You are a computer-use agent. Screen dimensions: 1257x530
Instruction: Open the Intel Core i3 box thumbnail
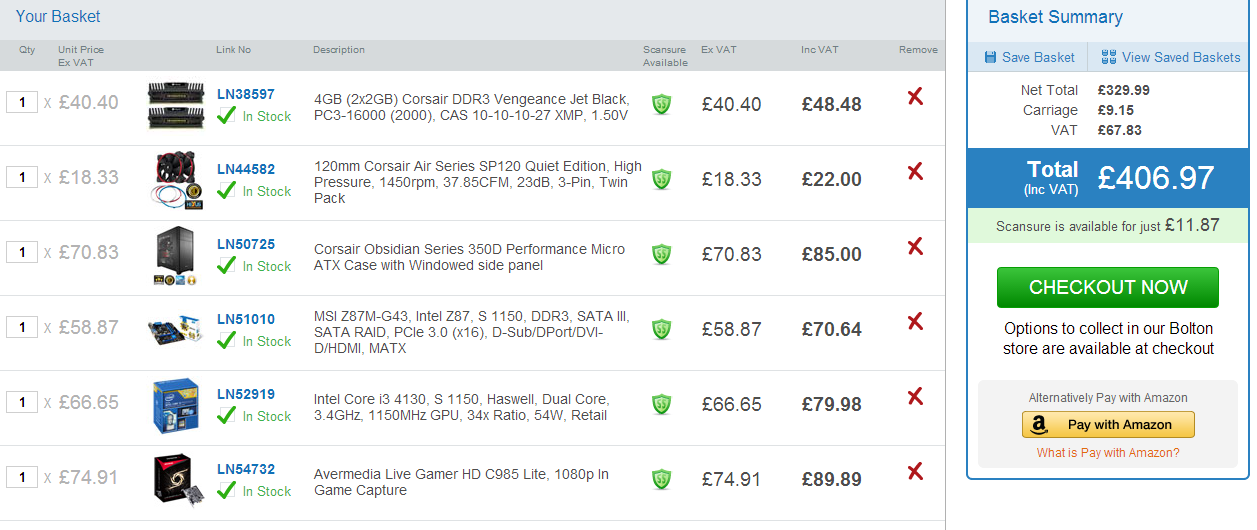(x=176, y=406)
